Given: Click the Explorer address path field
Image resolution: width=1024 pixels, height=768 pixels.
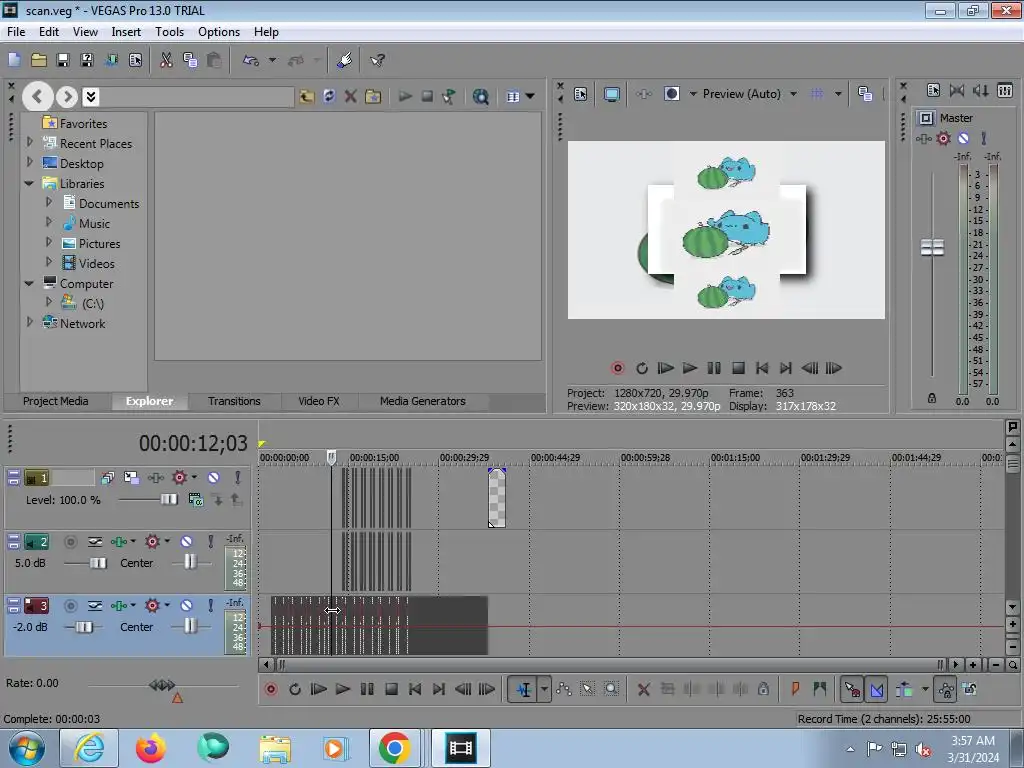Looking at the screenshot, I should (x=197, y=97).
